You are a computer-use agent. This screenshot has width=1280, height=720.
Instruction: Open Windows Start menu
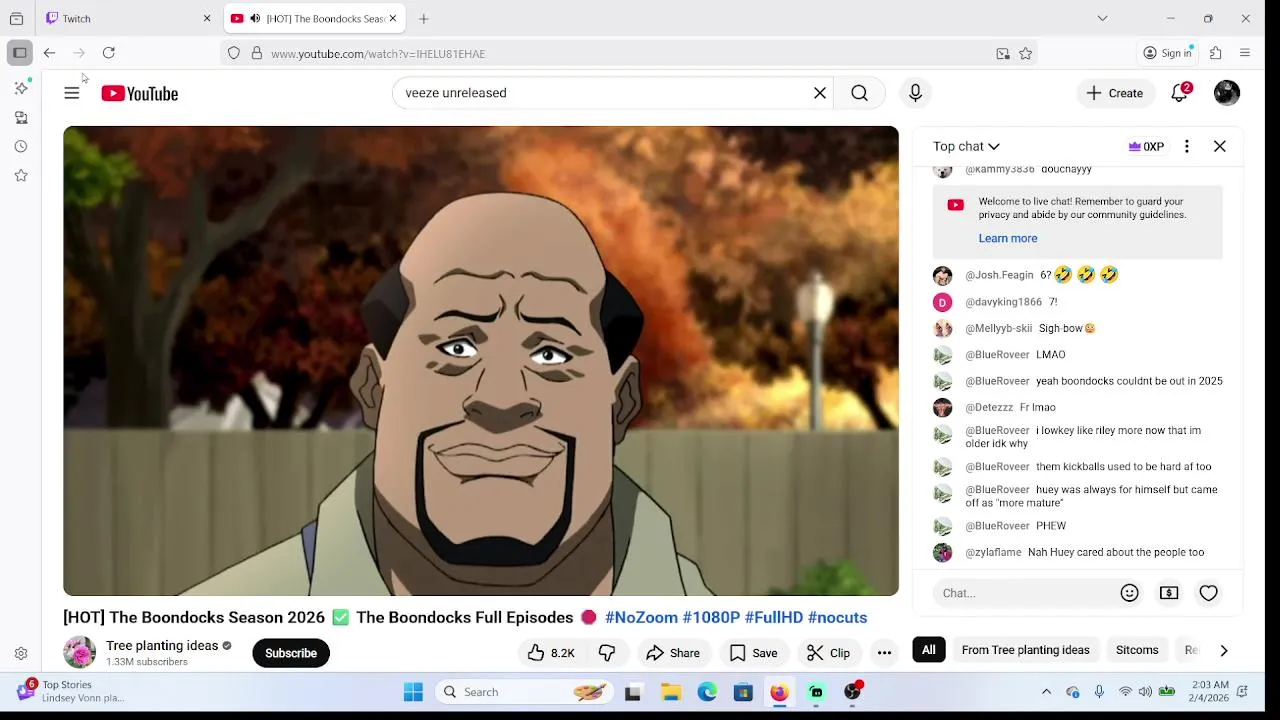point(413,692)
